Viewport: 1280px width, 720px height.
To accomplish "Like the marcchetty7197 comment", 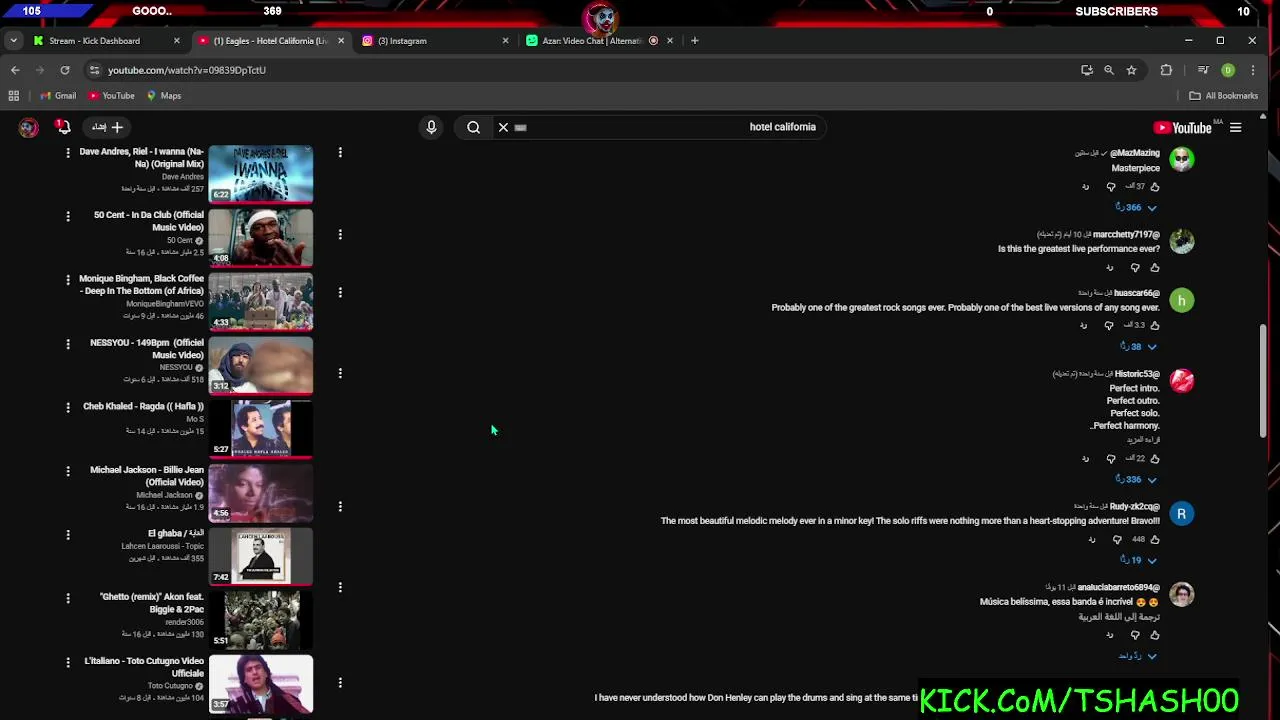I will point(1155,268).
